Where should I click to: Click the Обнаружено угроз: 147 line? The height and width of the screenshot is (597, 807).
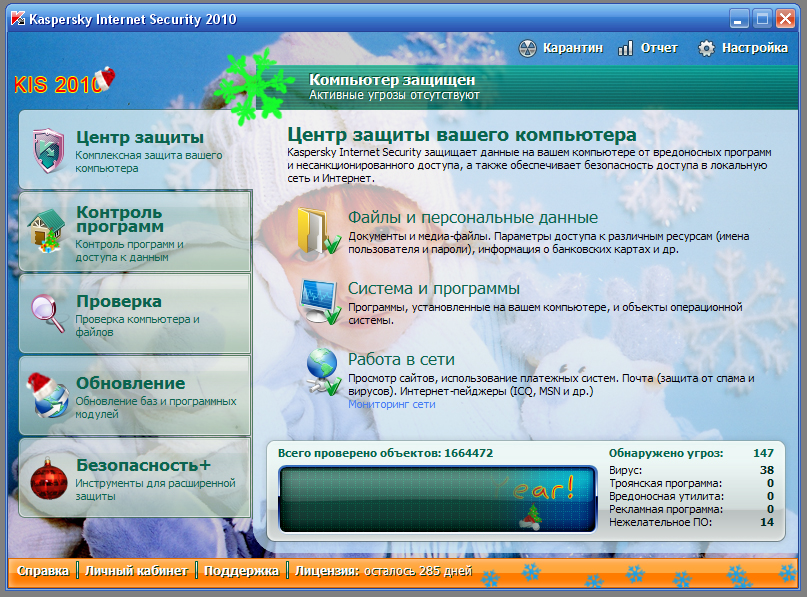click(691, 453)
